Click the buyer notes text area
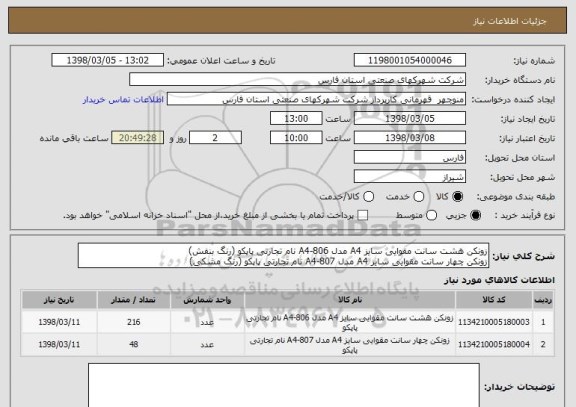The width and height of the screenshot is (576, 407). pyautogui.click(x=284, y=385)
